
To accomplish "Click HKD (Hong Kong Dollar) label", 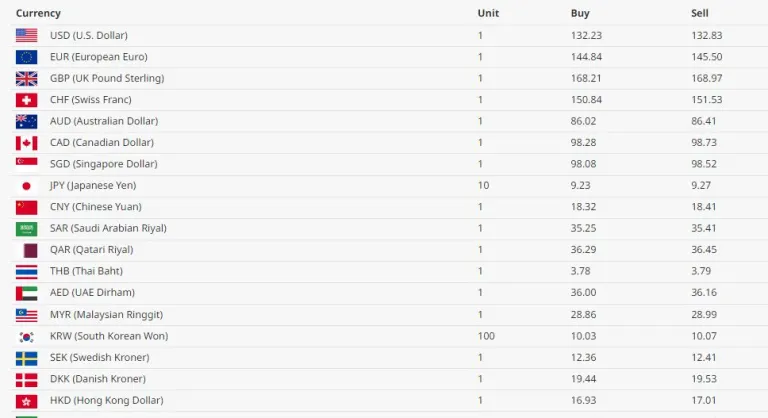I will [106, 401].
